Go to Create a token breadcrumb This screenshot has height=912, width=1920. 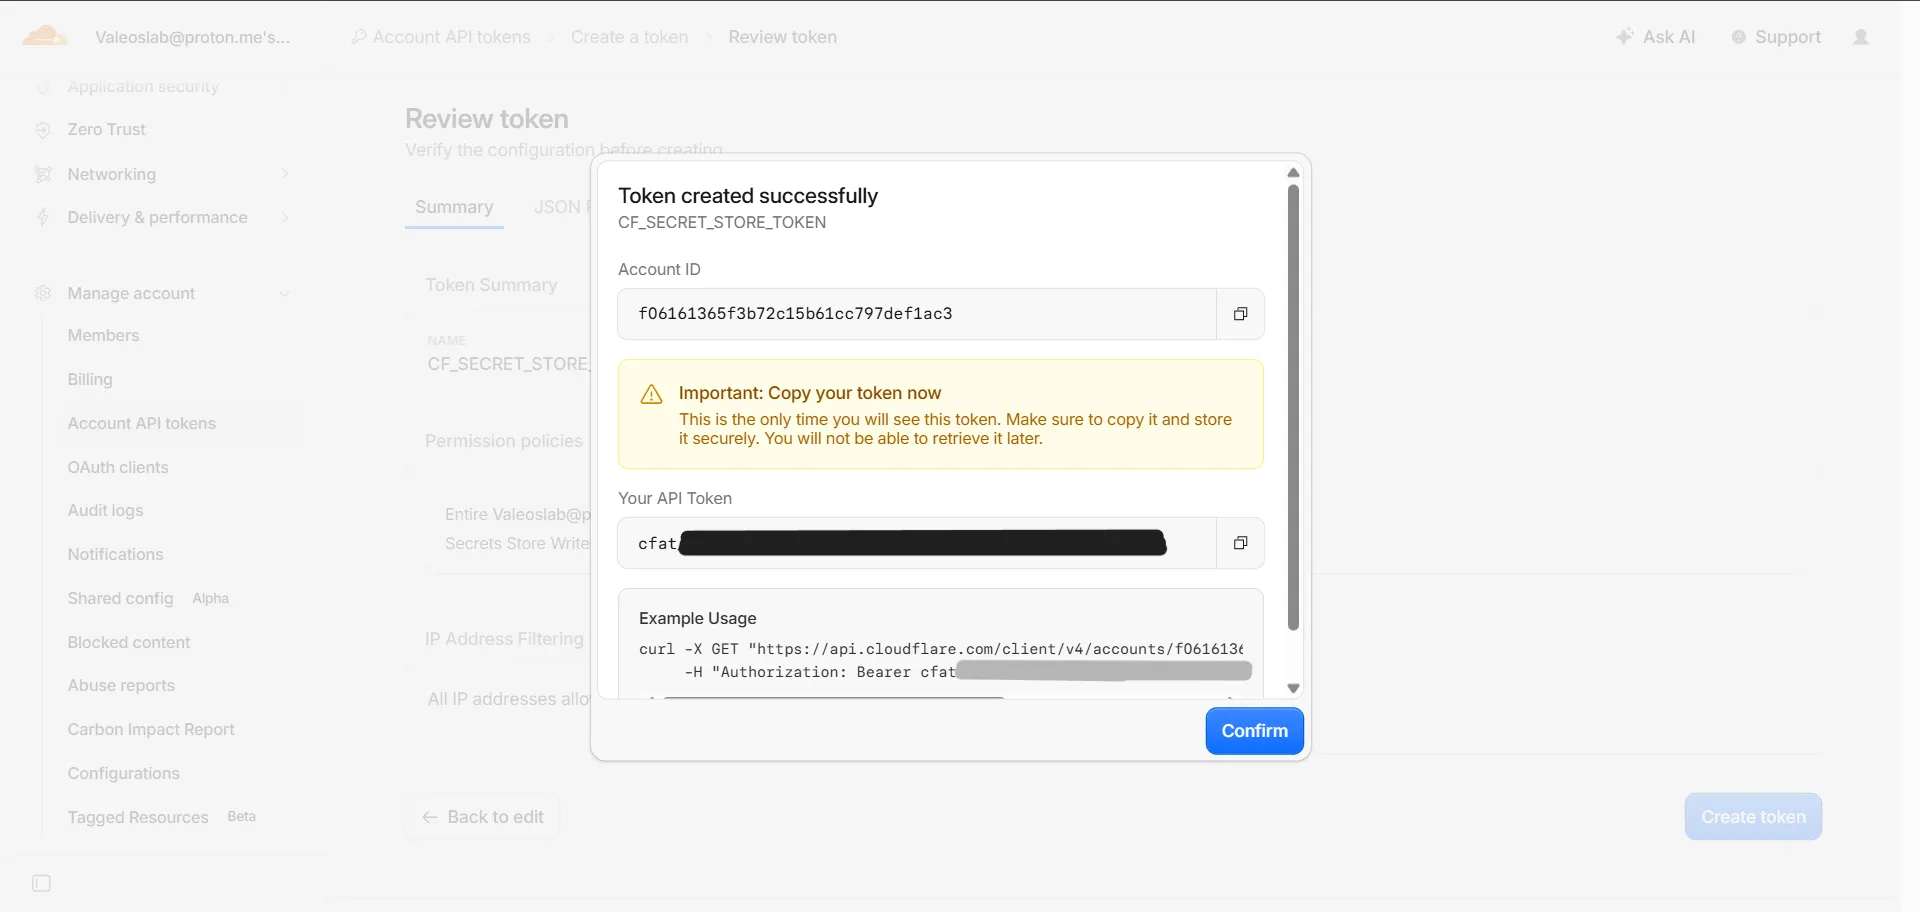pos(629,37)
